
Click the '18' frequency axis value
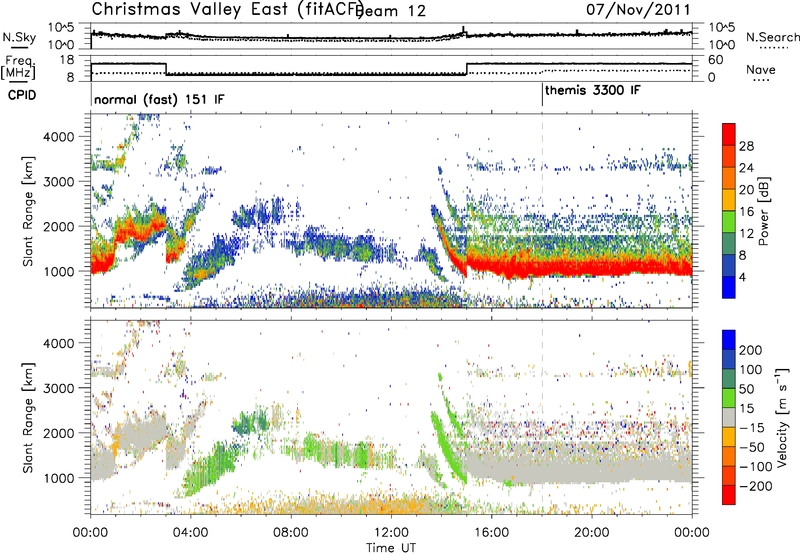(67, 60)
